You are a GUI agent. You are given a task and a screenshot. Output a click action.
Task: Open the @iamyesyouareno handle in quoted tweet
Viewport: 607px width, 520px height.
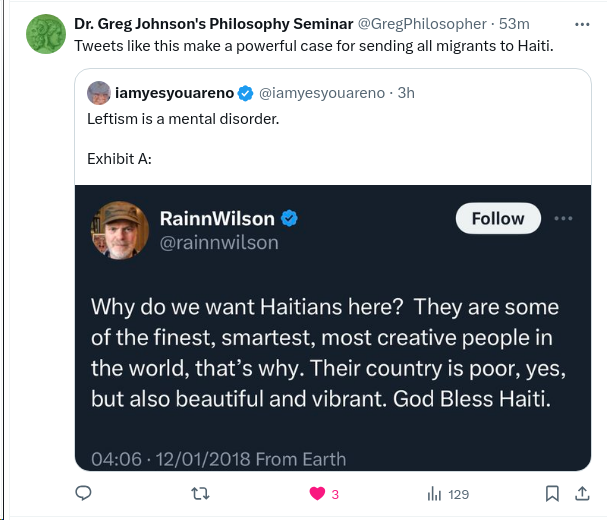(x=321, y=94)
